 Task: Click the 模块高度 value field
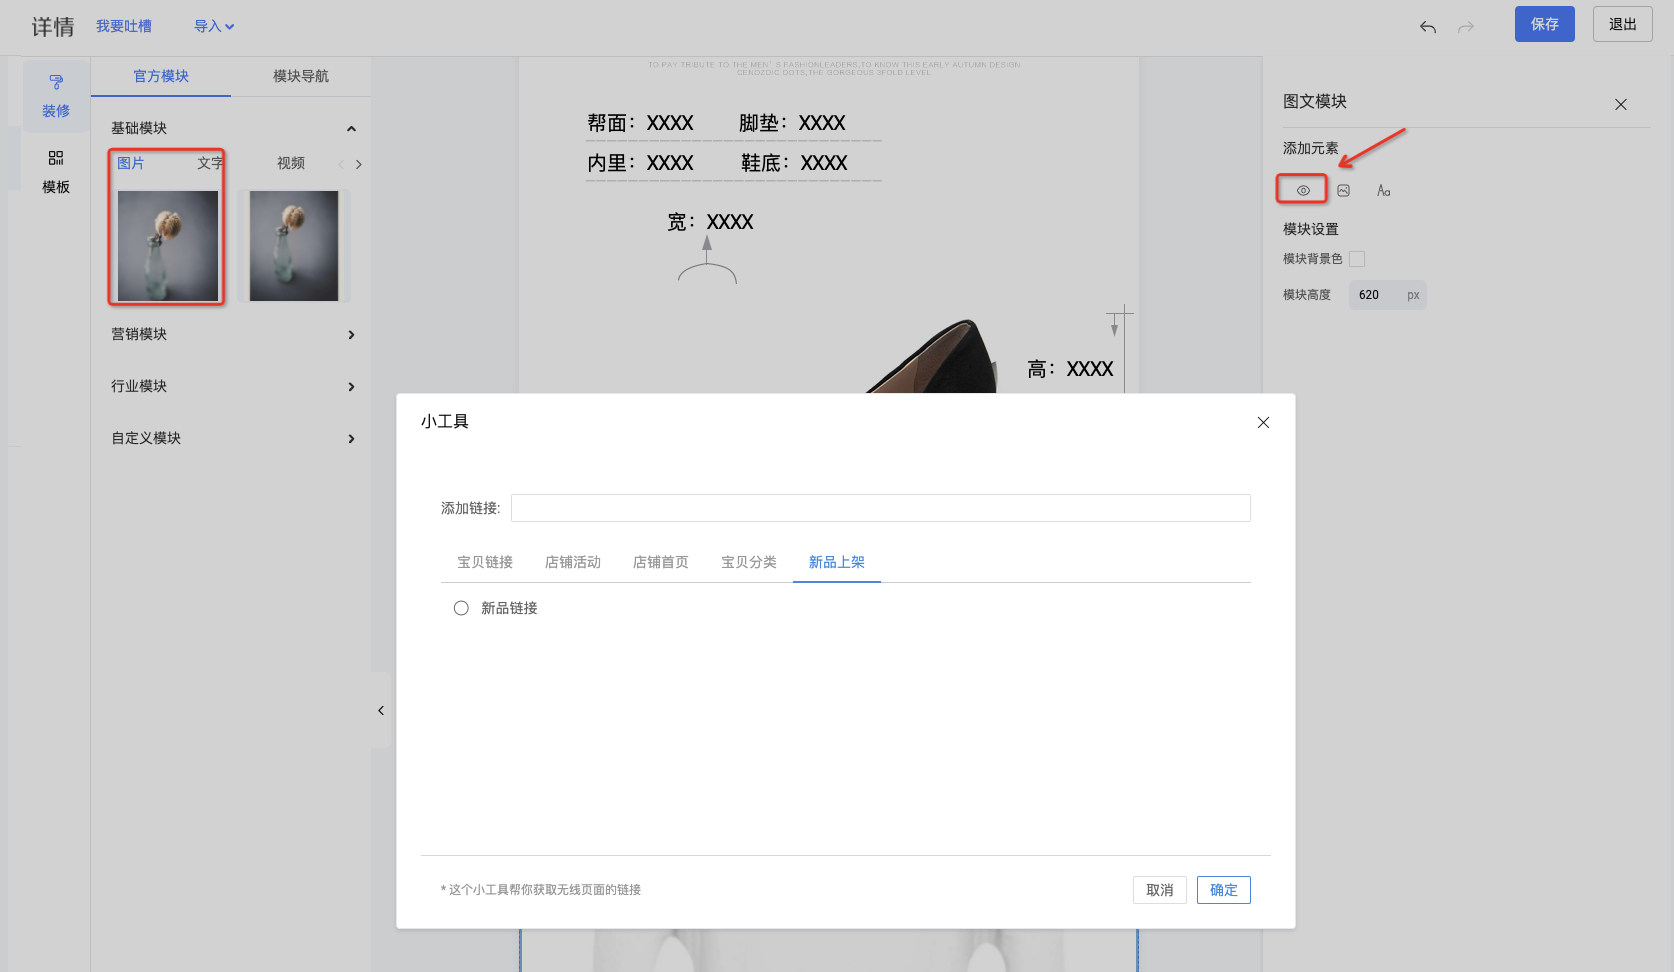click(1388, 295)
